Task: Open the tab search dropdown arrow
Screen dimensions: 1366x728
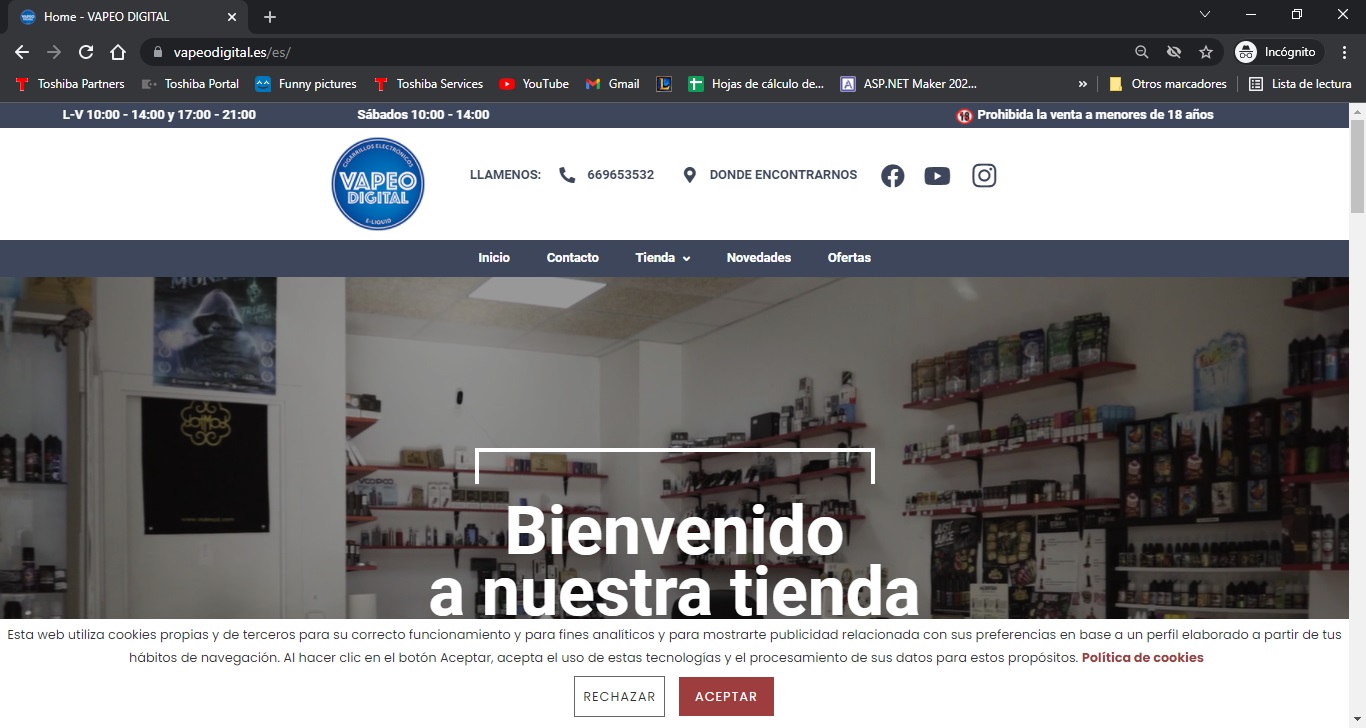Action: tap(1204, 15)
